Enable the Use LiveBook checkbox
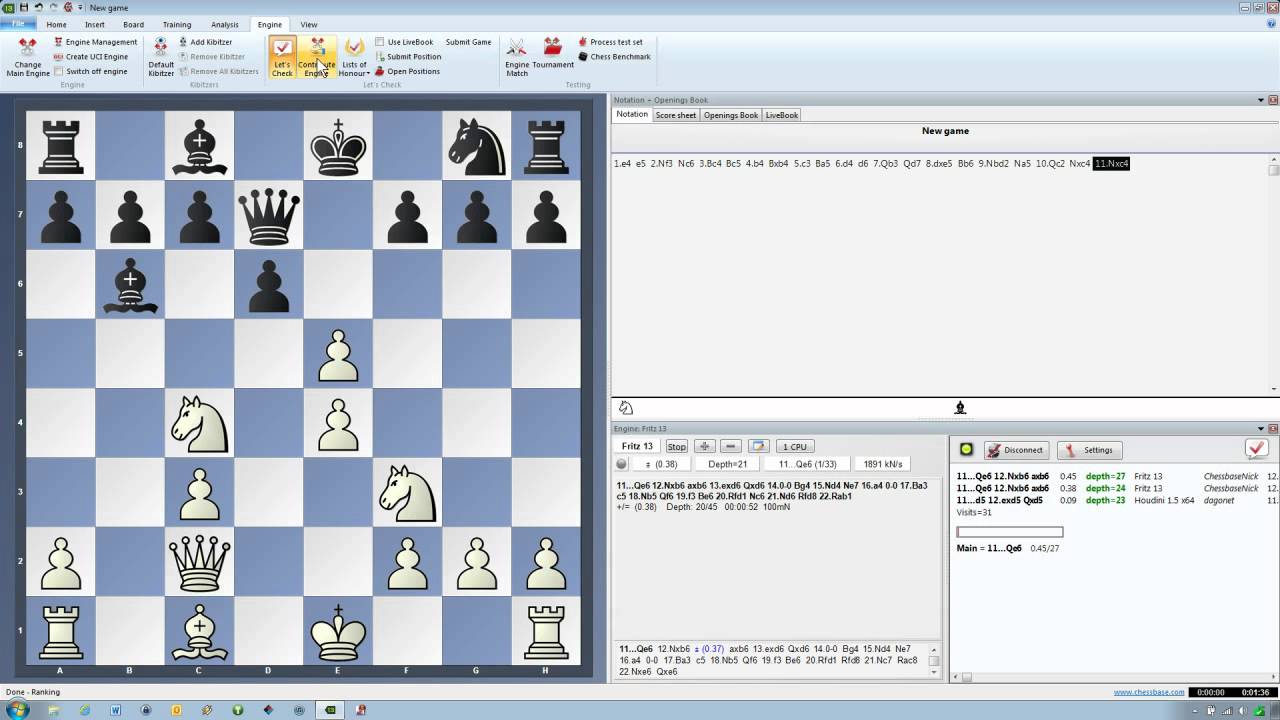1280x720 pixels. coord(380,42)
